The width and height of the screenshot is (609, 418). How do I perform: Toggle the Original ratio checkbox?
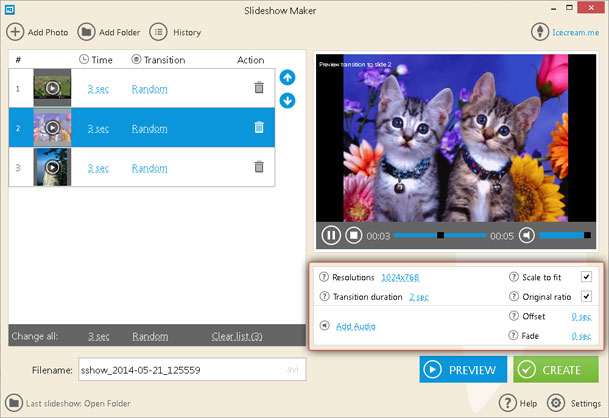(586, 296)
